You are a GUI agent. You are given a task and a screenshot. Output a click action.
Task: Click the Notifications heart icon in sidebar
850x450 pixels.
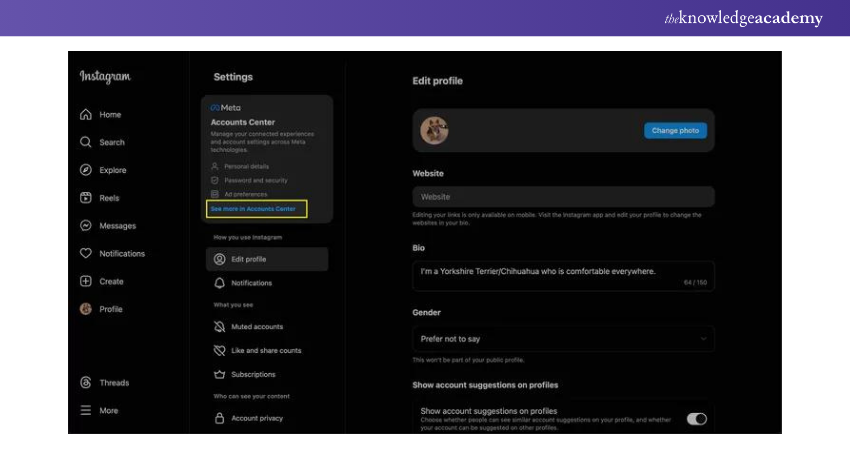click(x=86, y=253)
